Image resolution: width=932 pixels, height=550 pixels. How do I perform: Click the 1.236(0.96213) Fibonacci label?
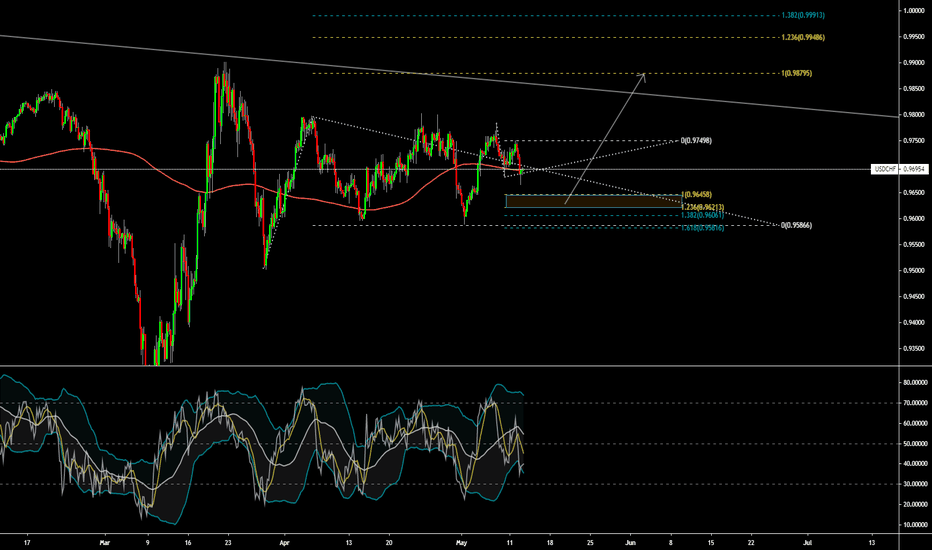click(x=703, y=207)
